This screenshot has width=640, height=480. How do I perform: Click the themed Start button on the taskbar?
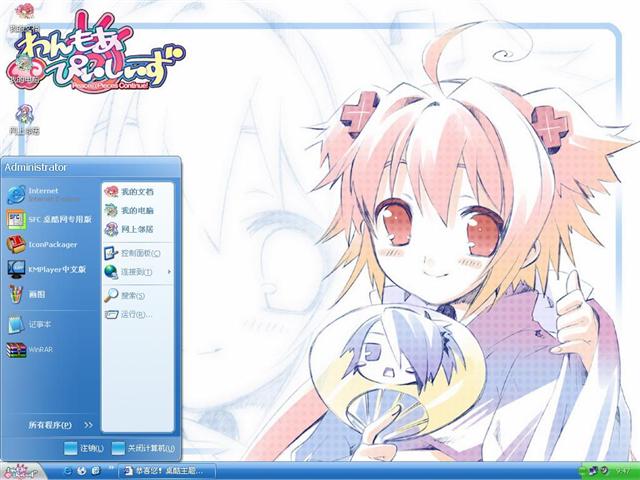pos(22,471)
